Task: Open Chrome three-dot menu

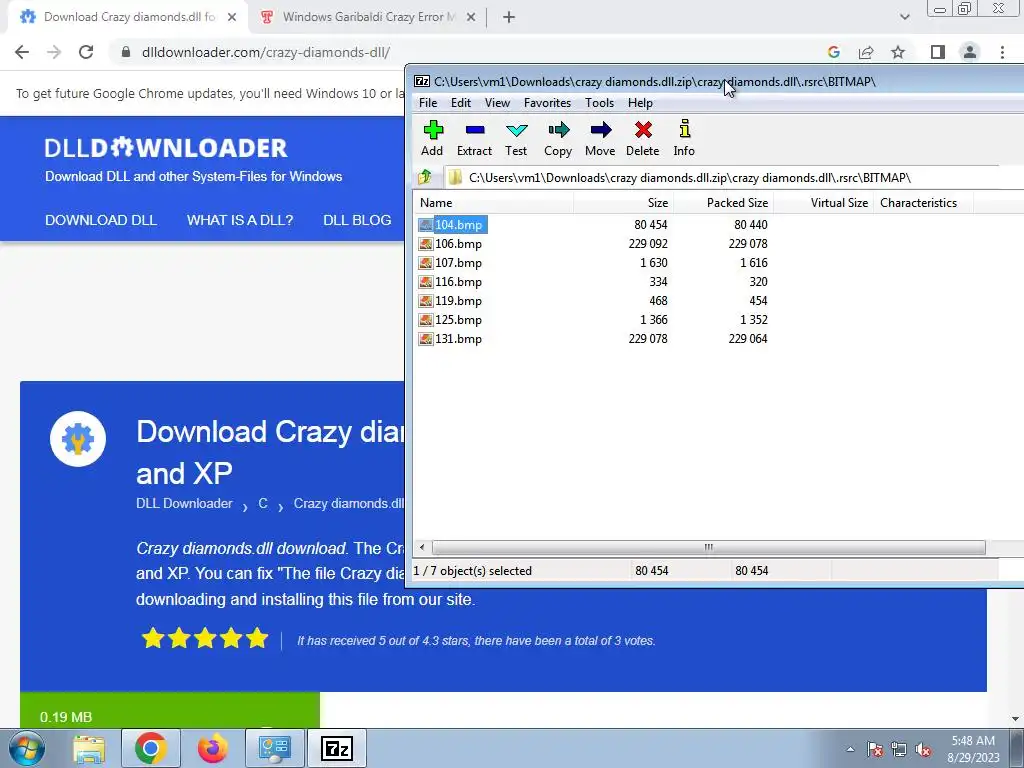Action: [x=1002, y=52]
